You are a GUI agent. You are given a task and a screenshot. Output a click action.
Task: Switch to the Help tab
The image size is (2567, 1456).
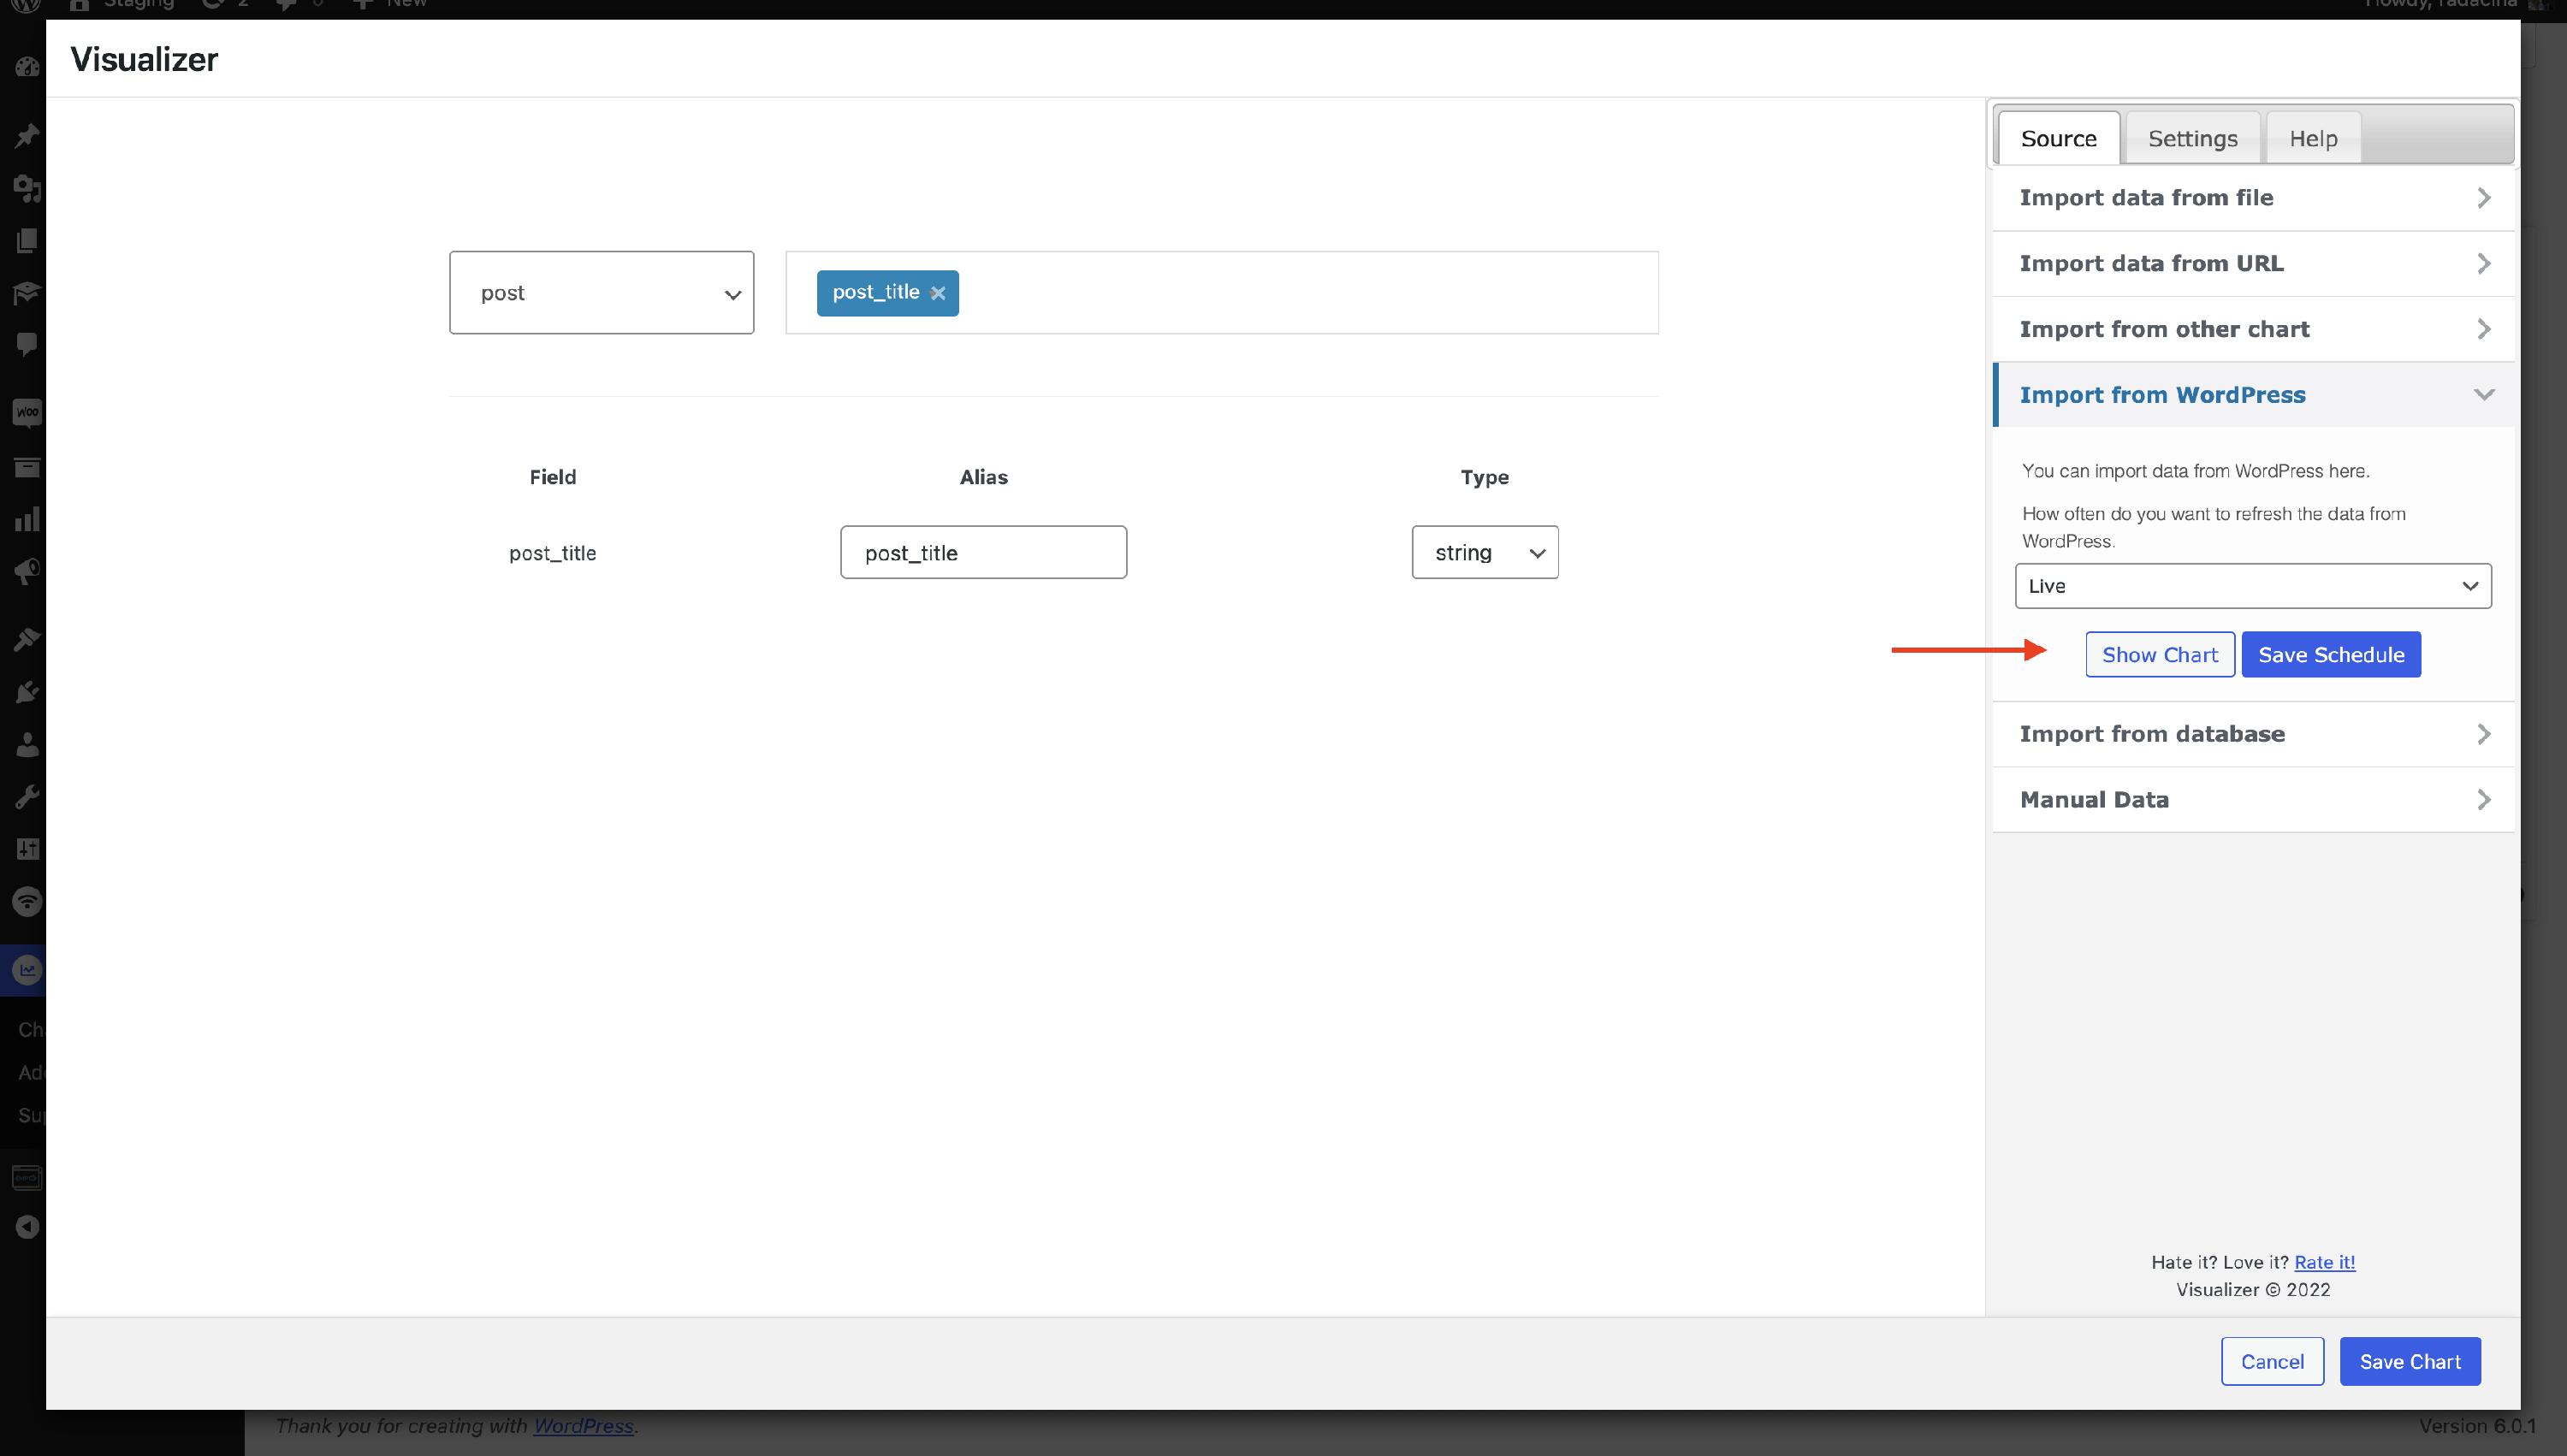pyautogui.click(x=2312, y=139)
